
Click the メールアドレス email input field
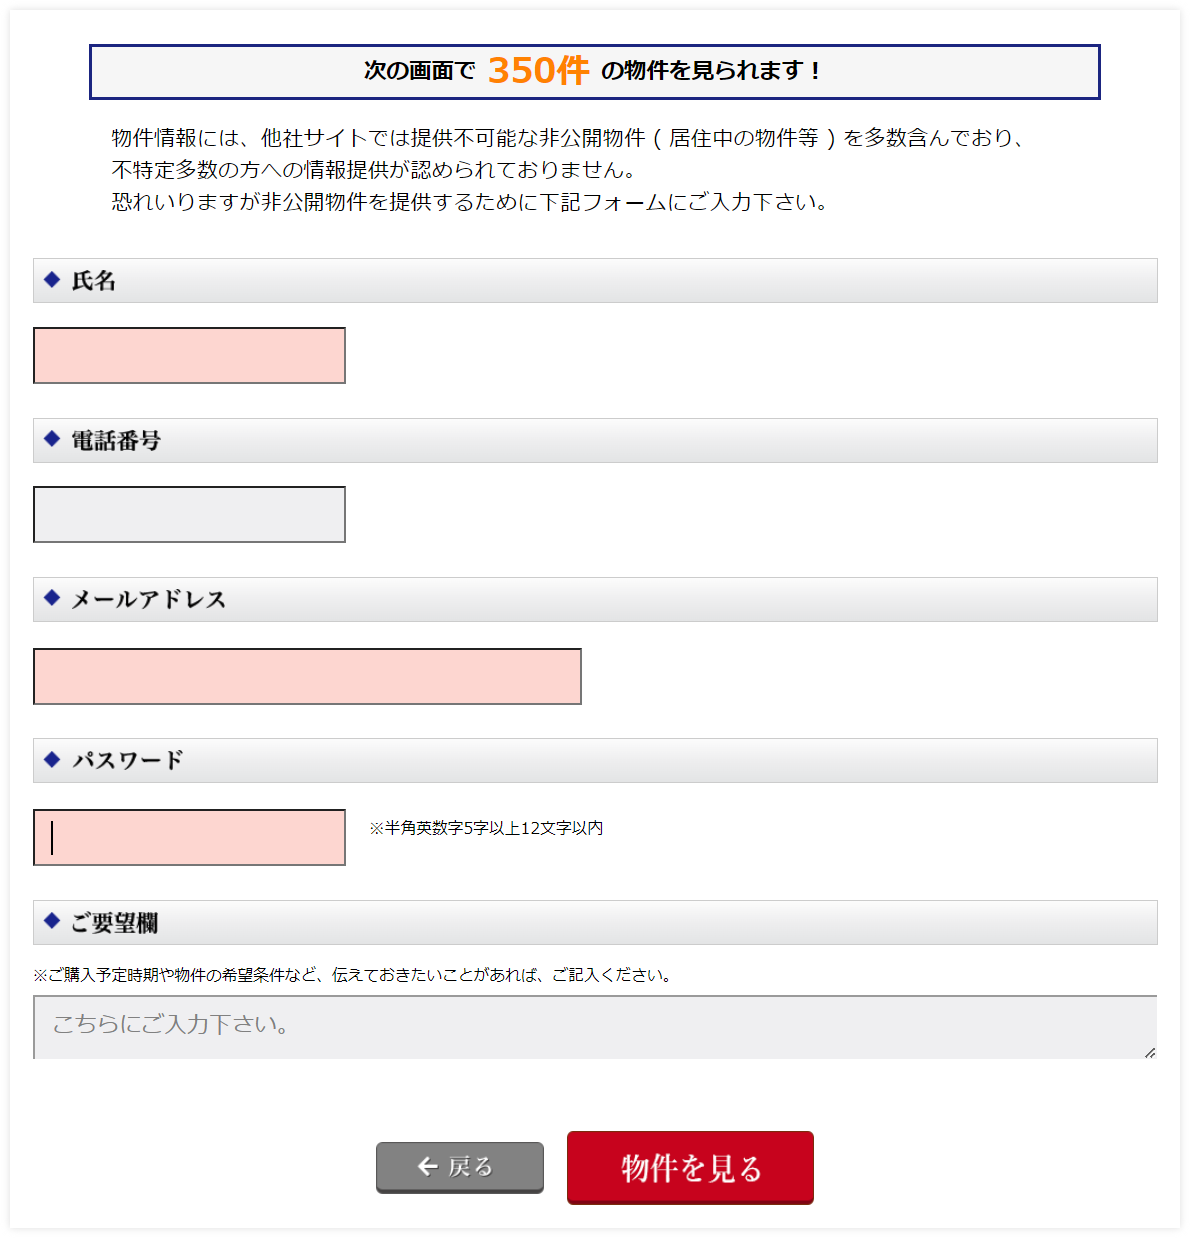click(307, 676)
